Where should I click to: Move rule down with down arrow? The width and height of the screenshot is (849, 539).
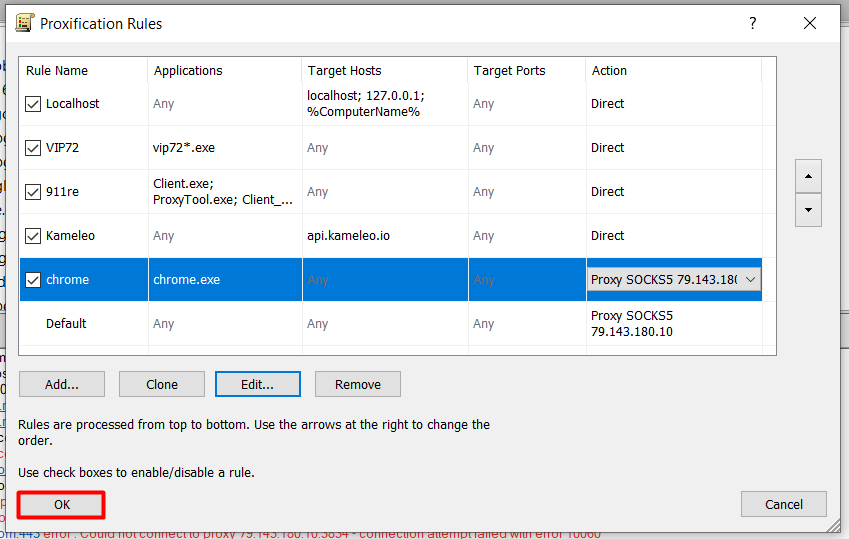pos(807,210)
